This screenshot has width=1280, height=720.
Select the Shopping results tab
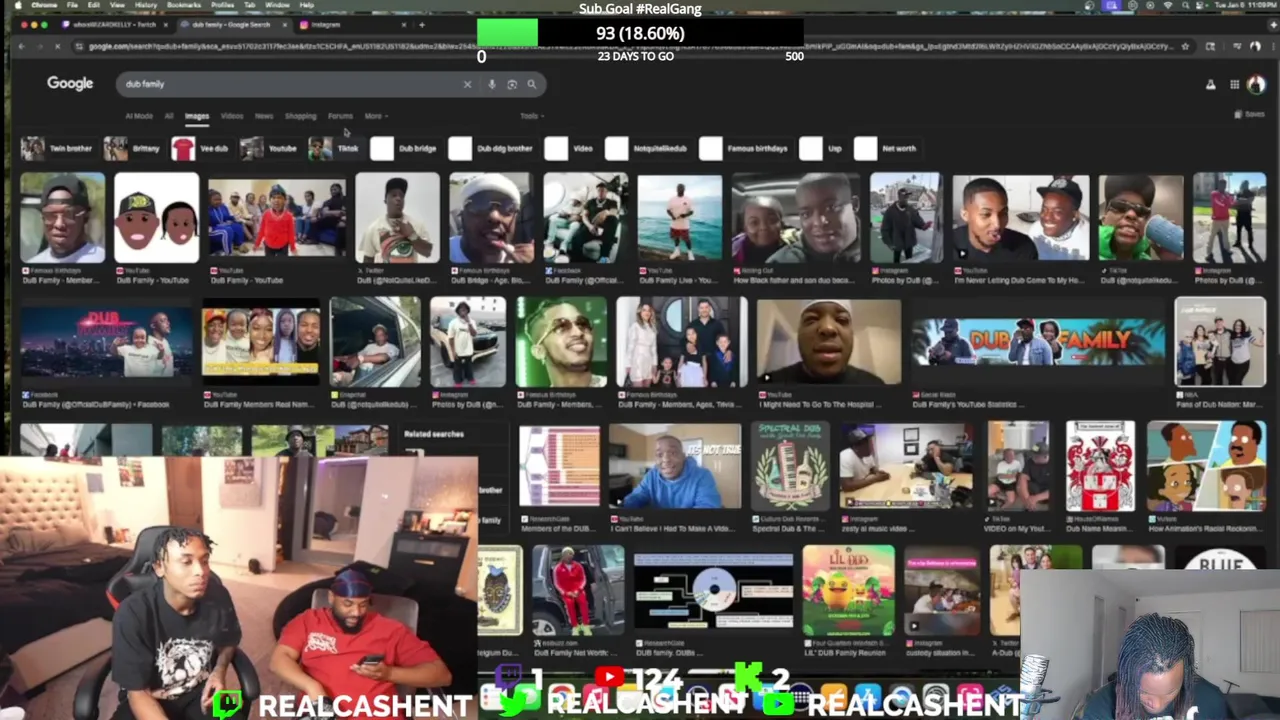(x=300, y=116)
